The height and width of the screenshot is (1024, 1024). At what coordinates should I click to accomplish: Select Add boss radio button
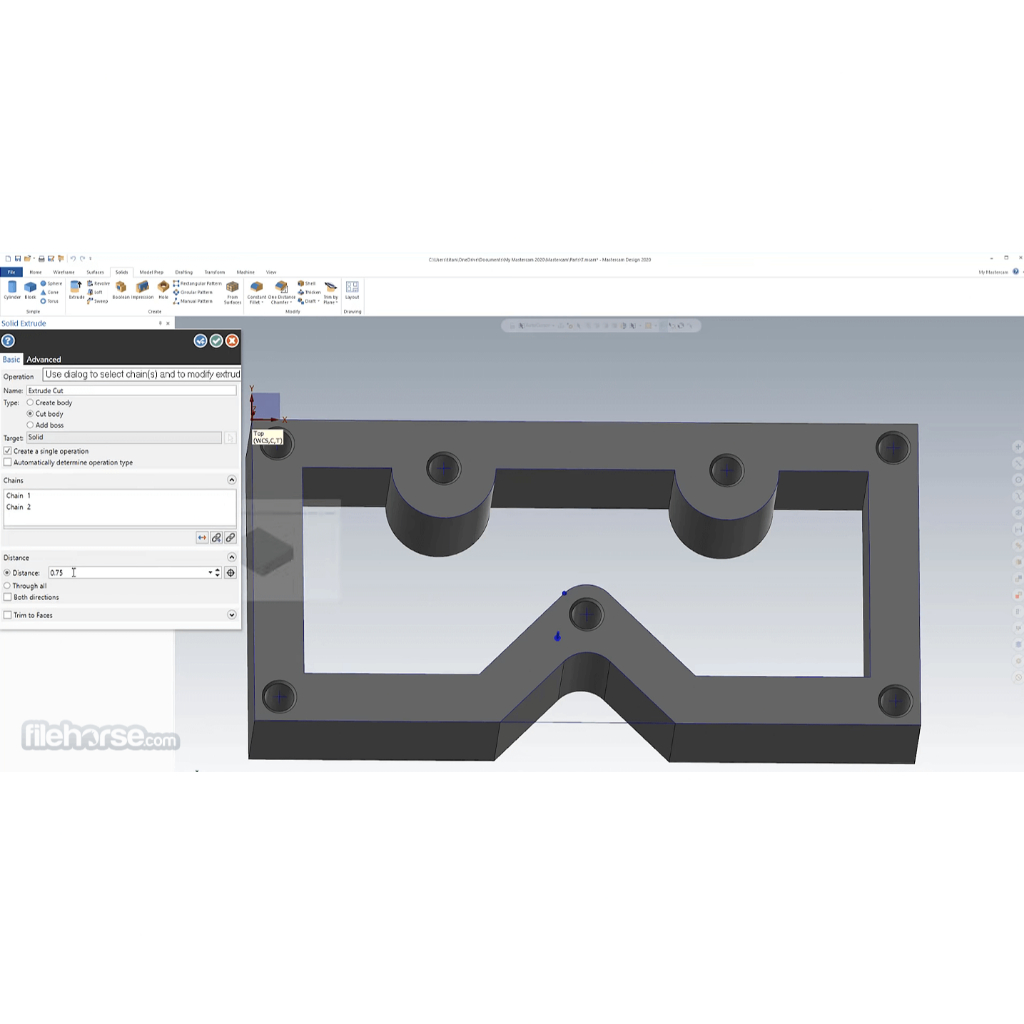[30, 425]
